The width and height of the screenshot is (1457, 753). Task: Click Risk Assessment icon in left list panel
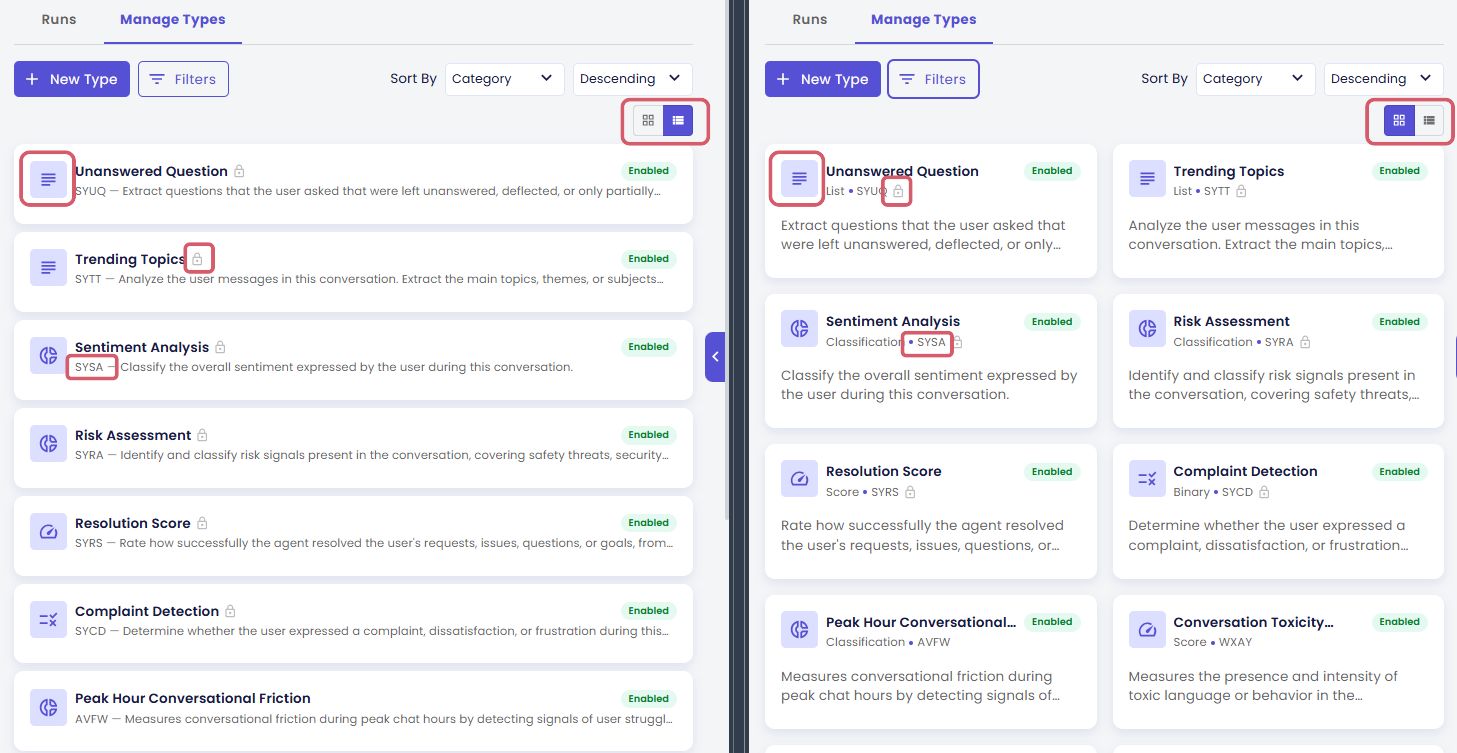pyautogui.click(x=48, y=444)
